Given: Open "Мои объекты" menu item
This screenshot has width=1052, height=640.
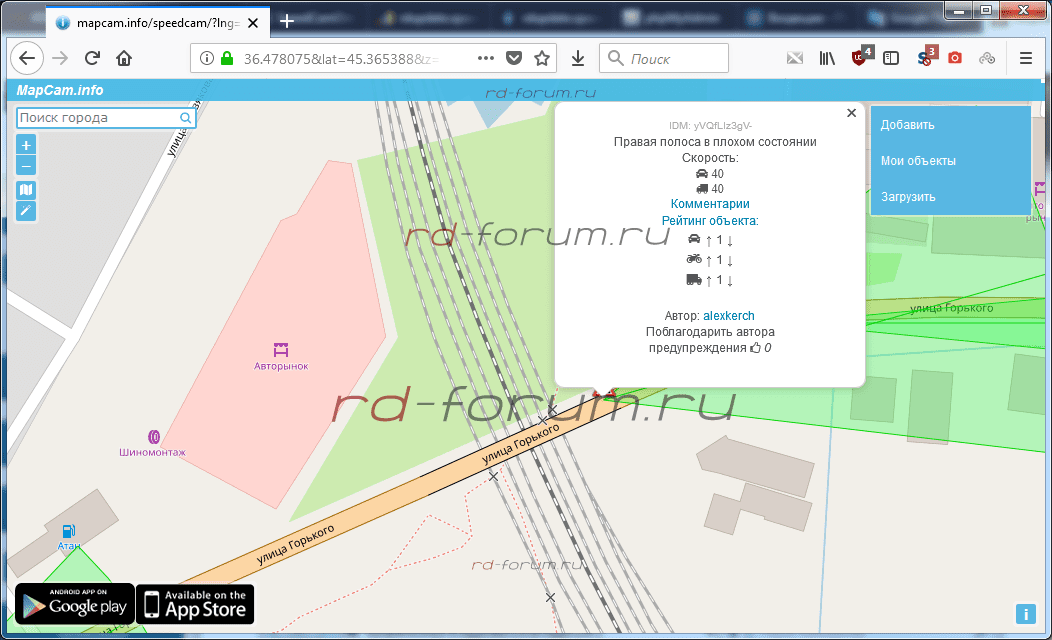Looking at the screenshot, I should point(918,161).
